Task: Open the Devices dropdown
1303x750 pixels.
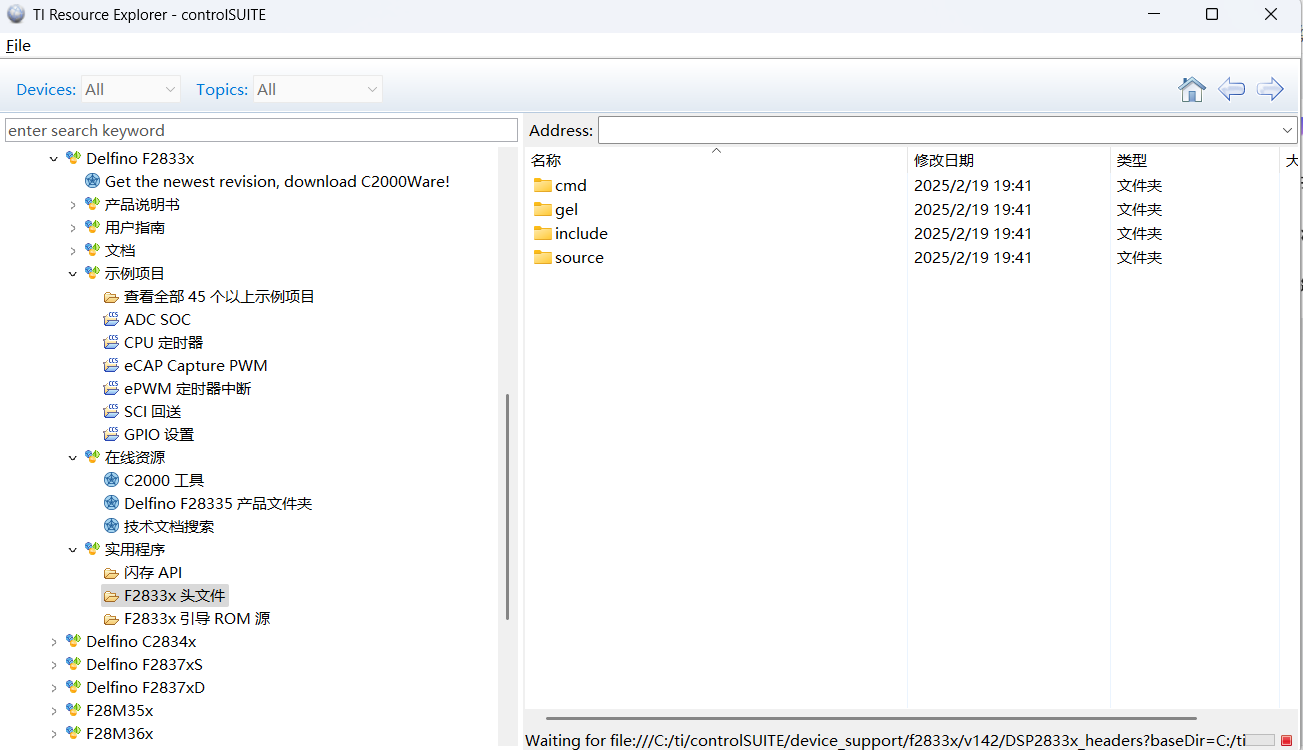Action: 131,89
